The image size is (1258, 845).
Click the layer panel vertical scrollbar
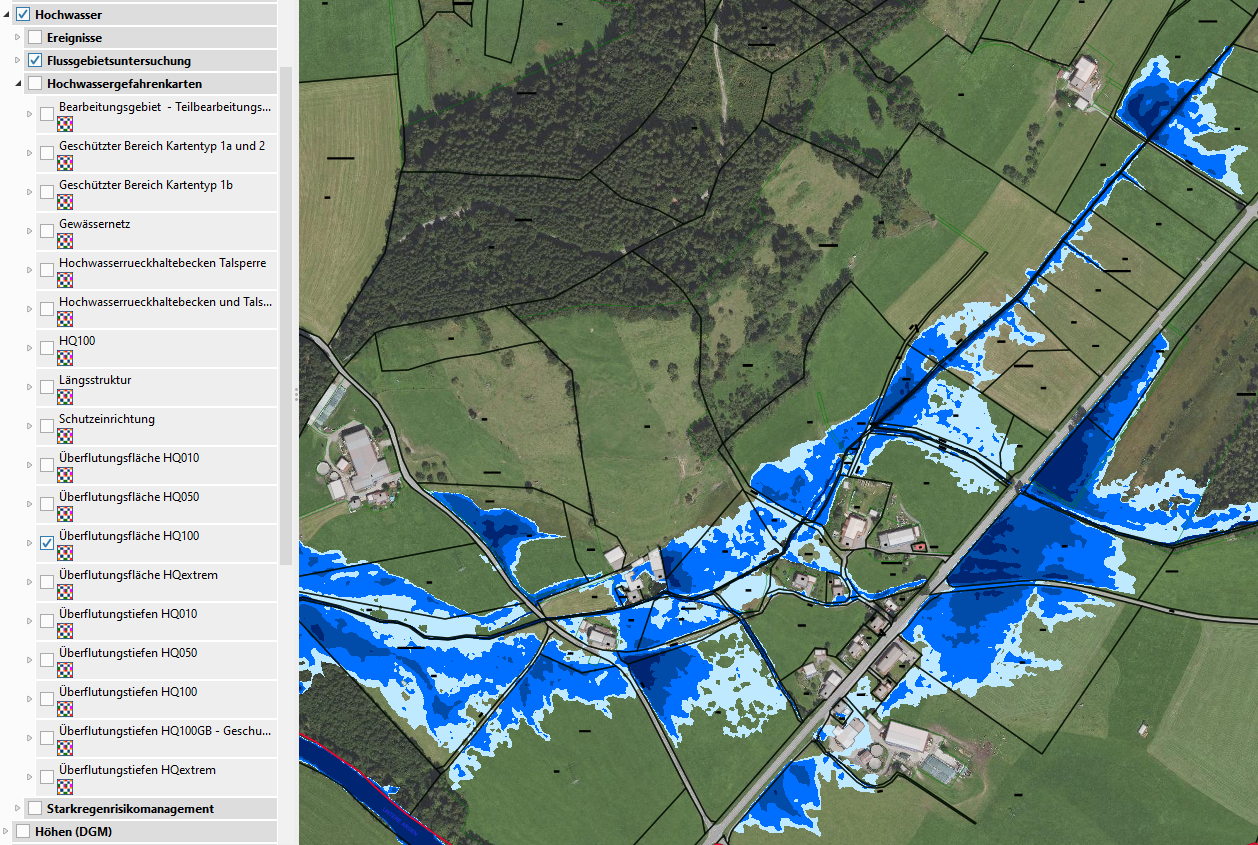(286, 300)
